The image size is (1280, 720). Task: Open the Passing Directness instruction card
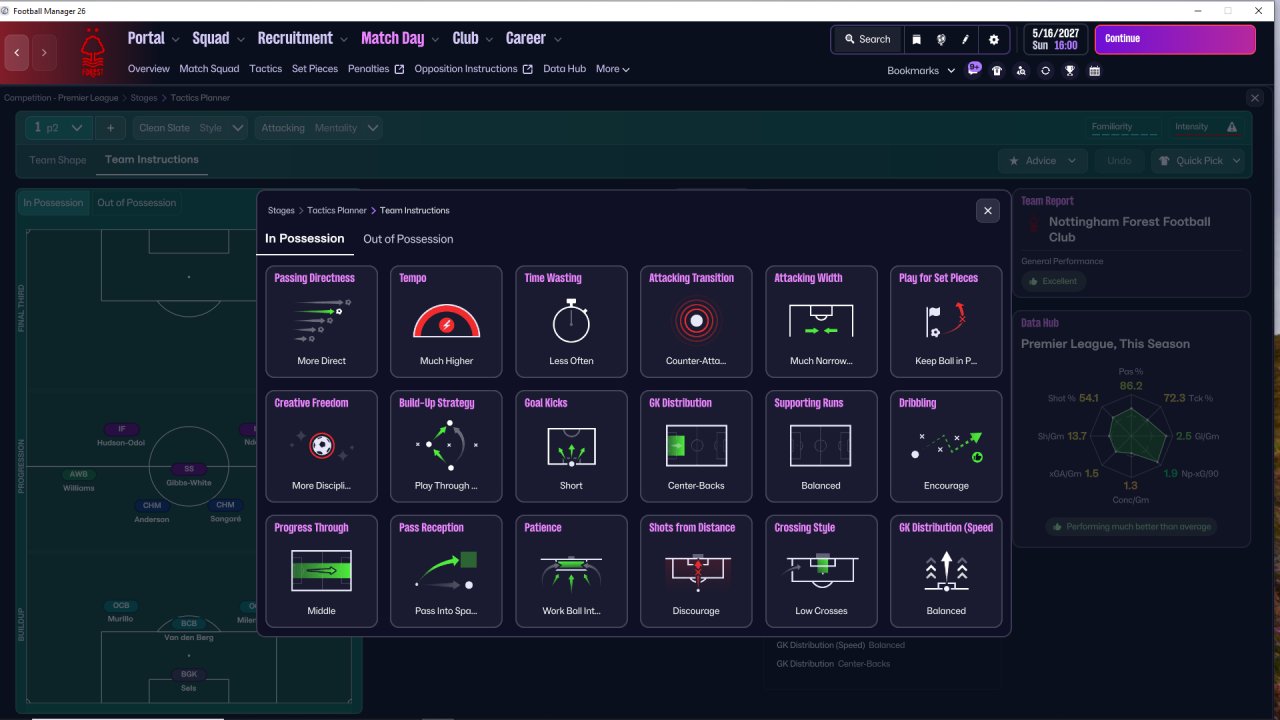pos(321,321)
